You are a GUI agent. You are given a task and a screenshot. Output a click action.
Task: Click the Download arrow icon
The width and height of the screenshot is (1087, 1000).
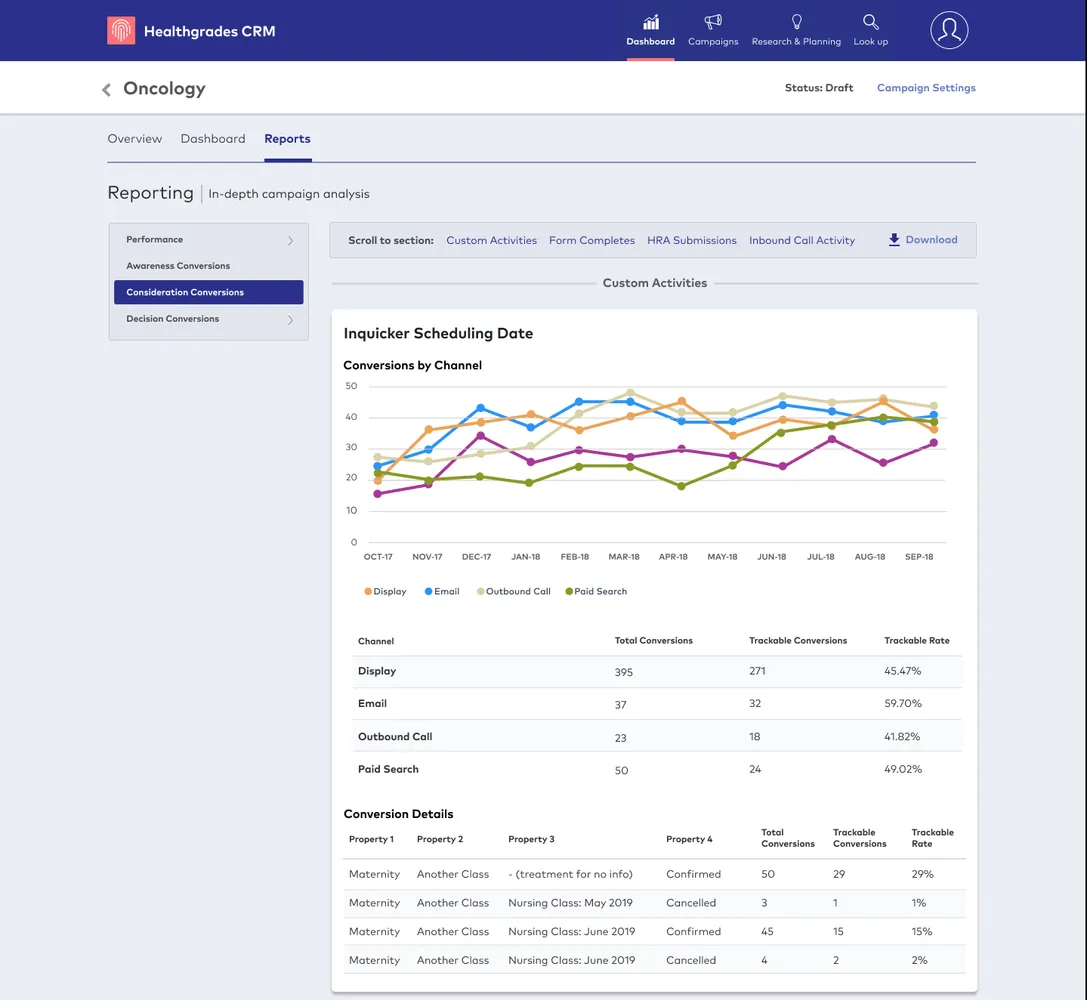point(894,240)
